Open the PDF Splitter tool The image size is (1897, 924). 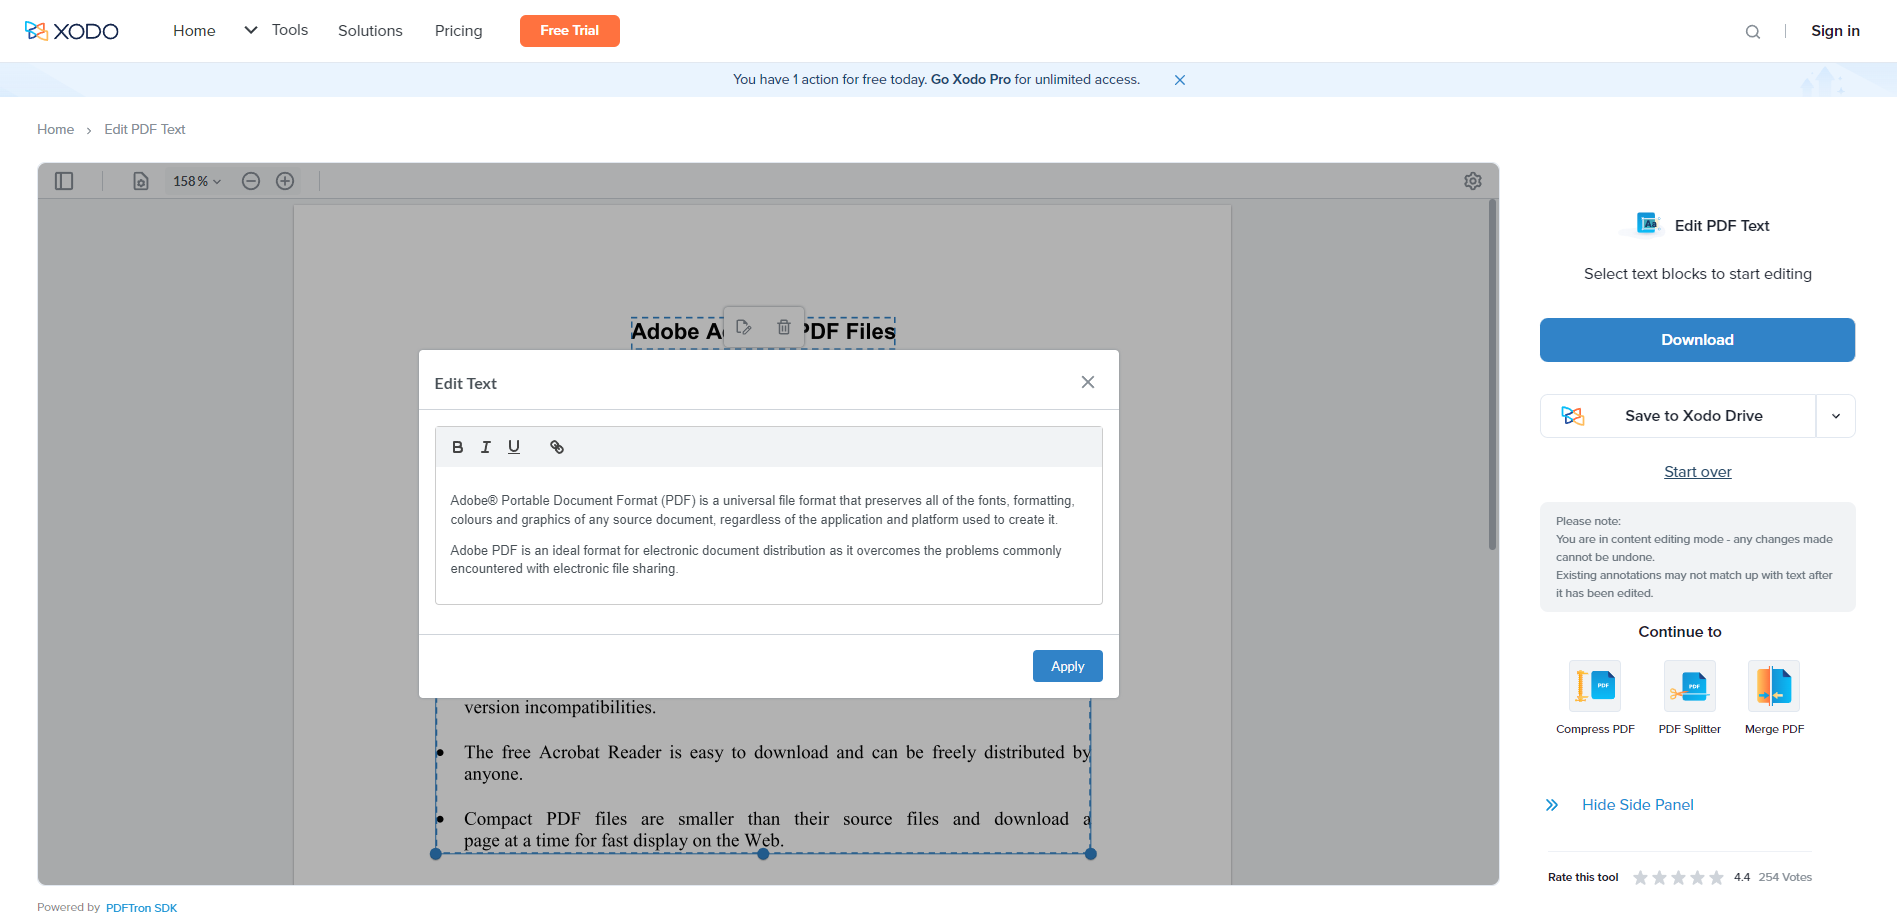[1690, 698]
